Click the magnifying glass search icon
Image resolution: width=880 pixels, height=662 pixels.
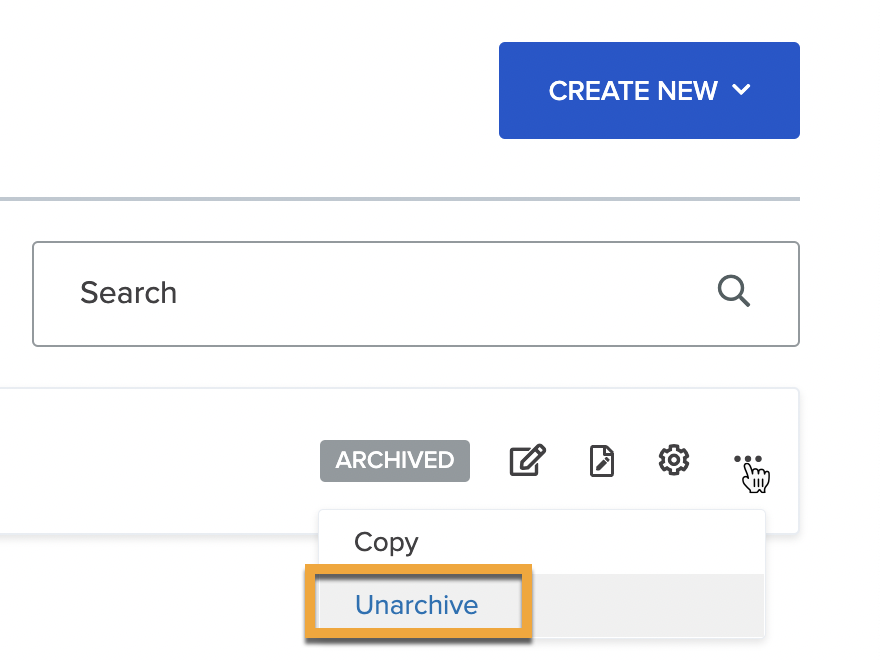734,291
